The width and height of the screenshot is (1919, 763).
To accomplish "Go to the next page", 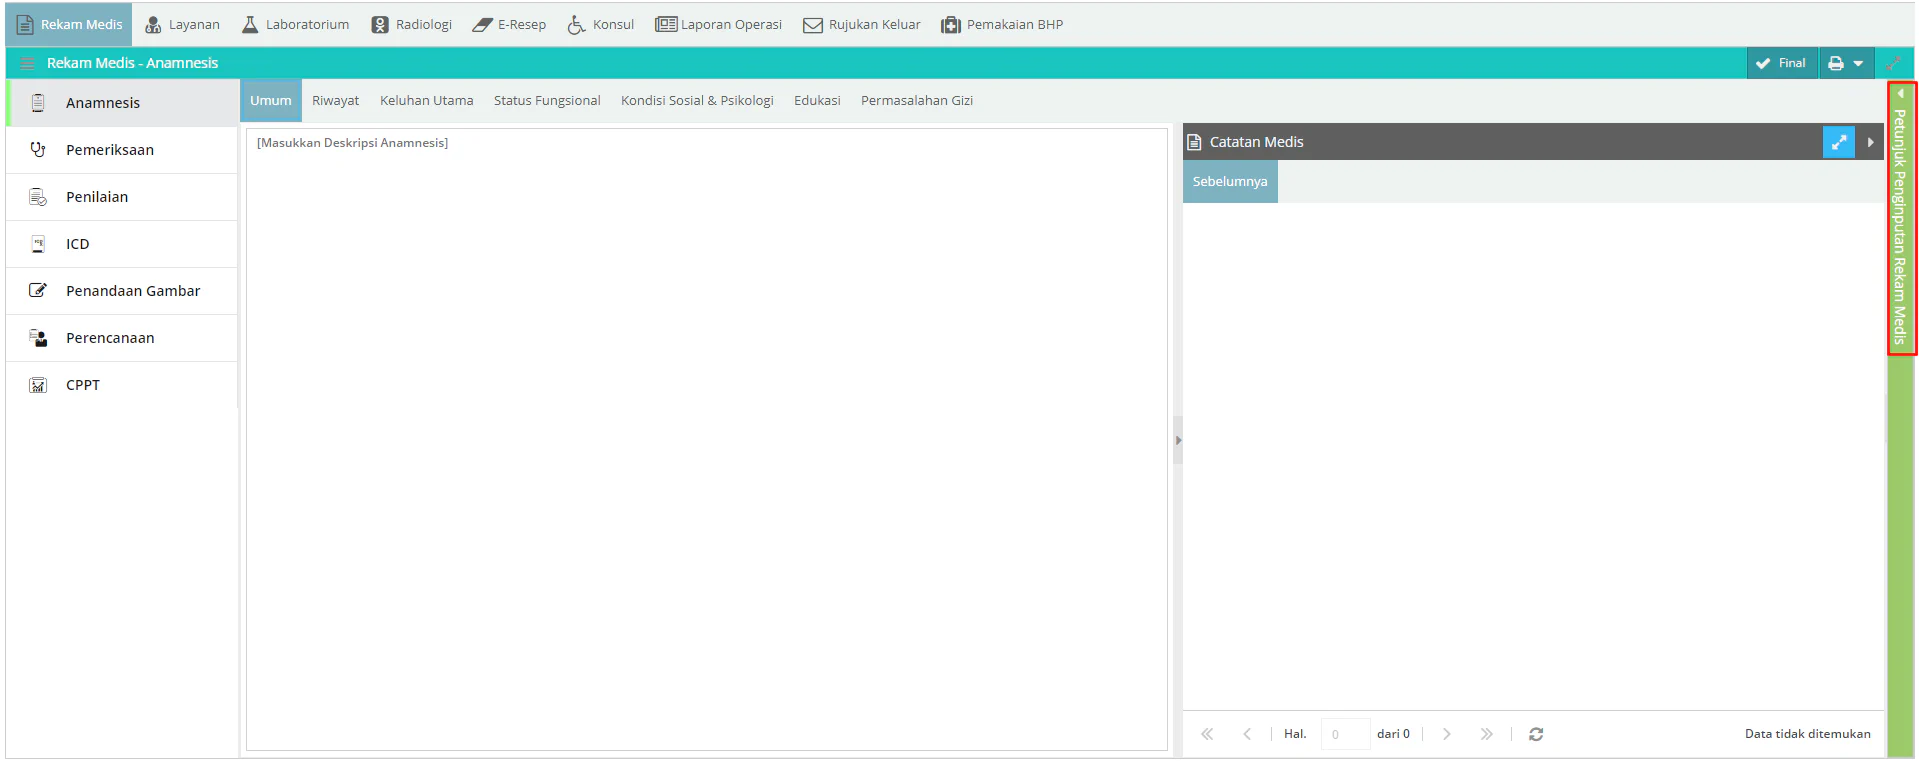I will pos(1446,734).
